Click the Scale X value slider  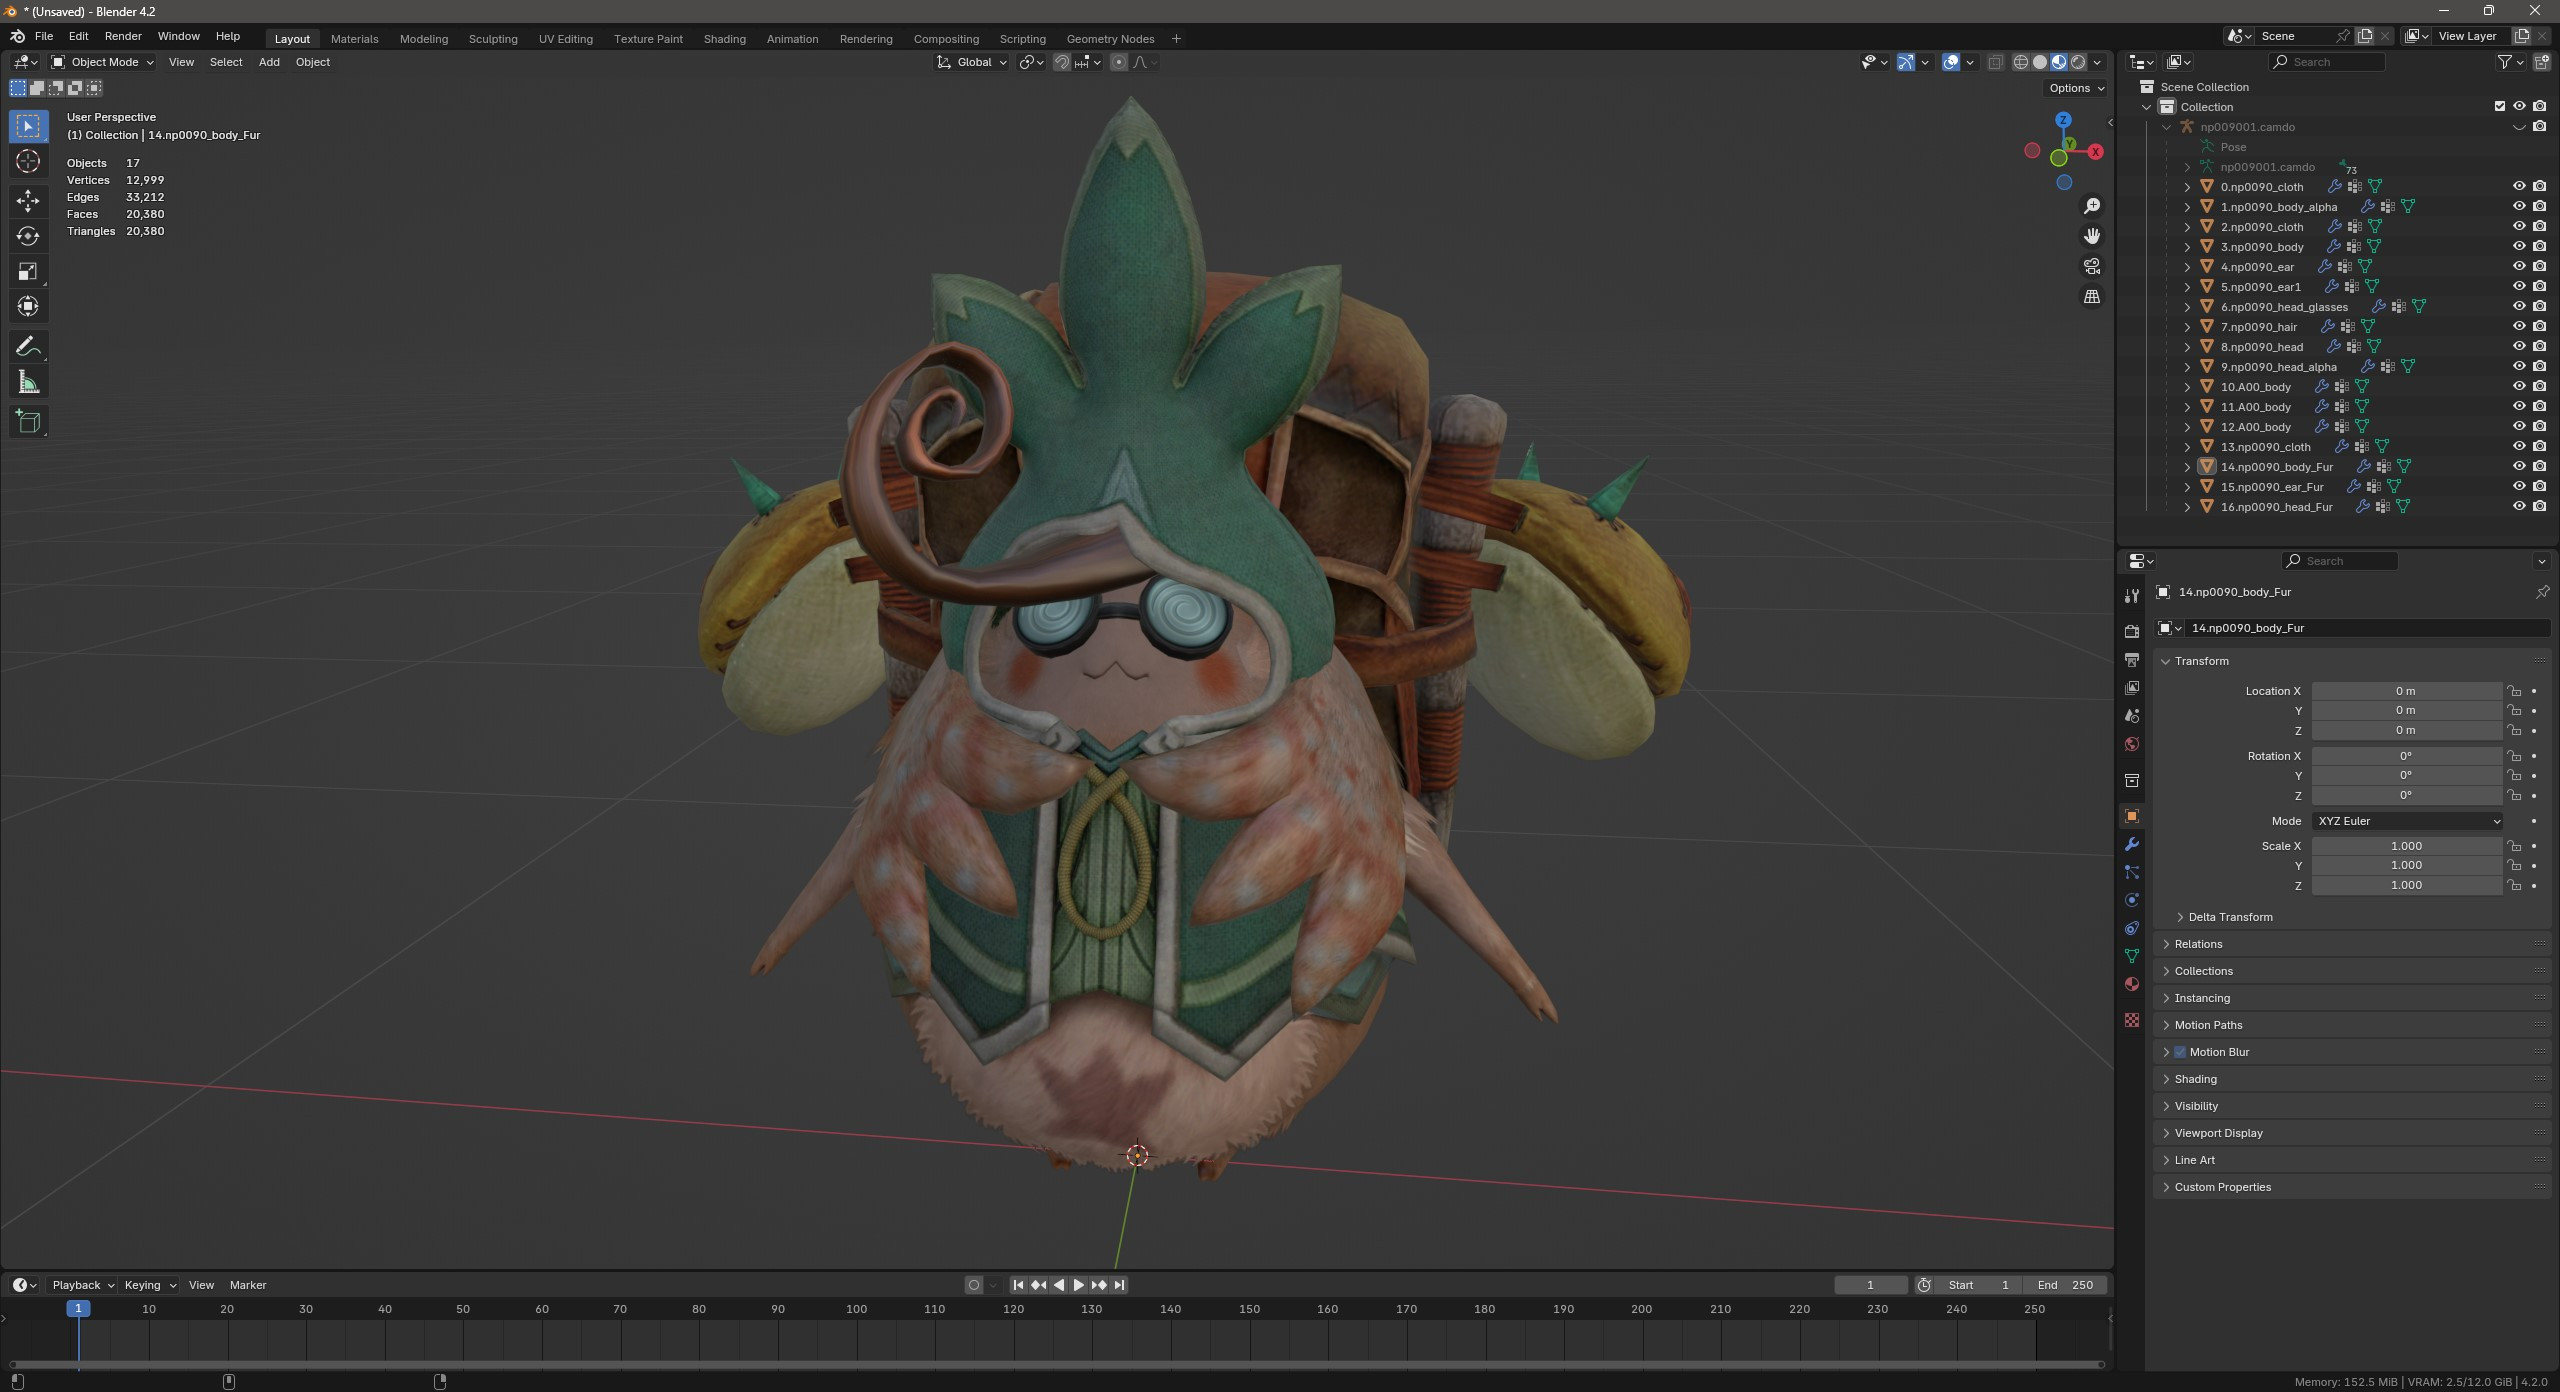pos(2406,846)
